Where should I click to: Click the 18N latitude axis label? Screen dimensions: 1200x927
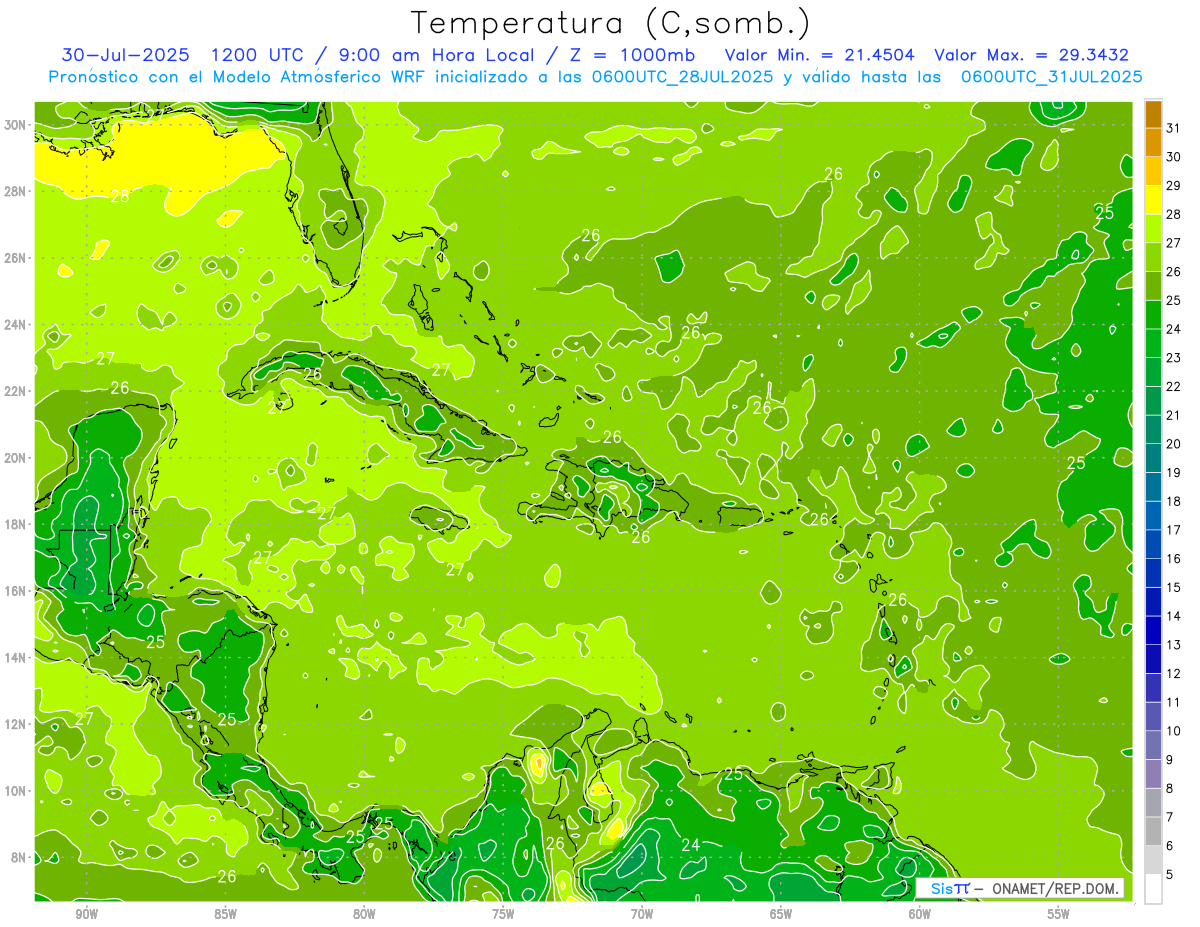coord(17,524)
